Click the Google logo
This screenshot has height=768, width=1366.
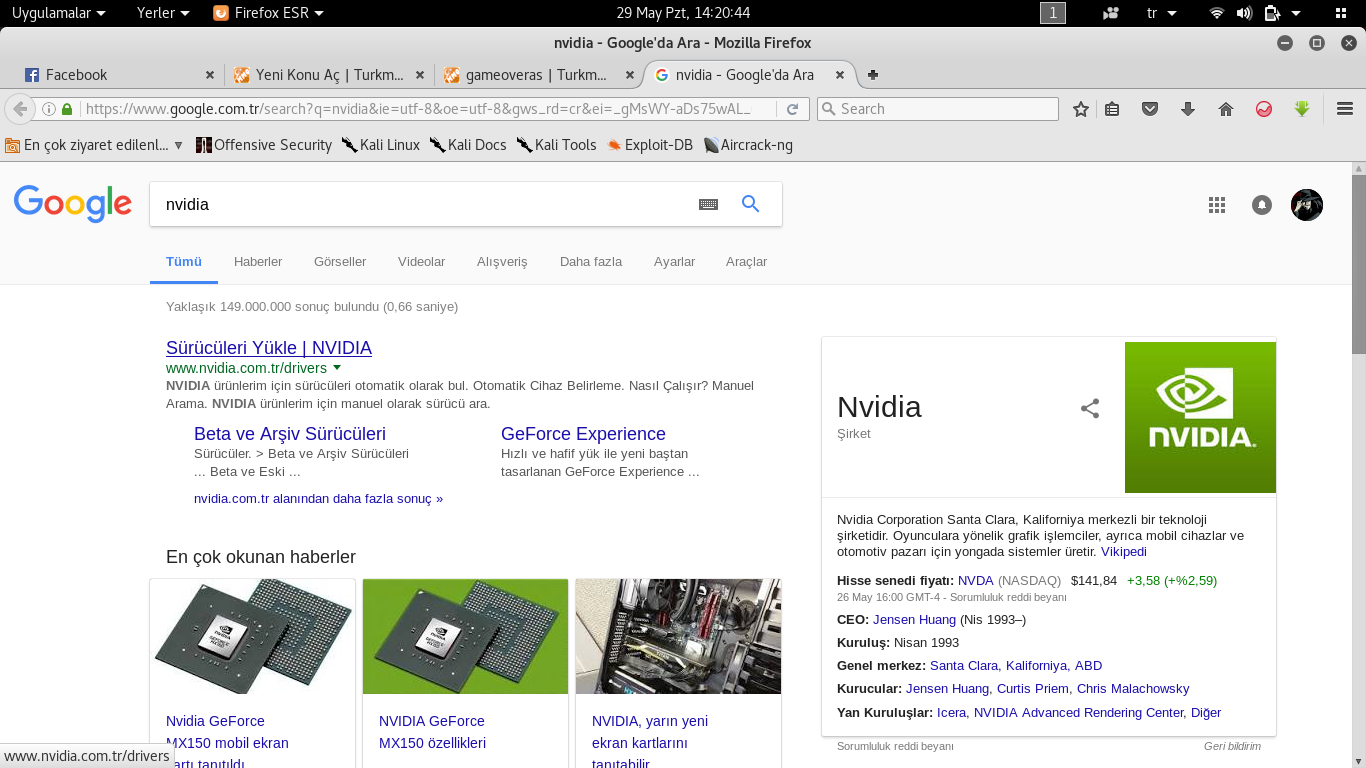pyautogui.click(x=73, y=204)
